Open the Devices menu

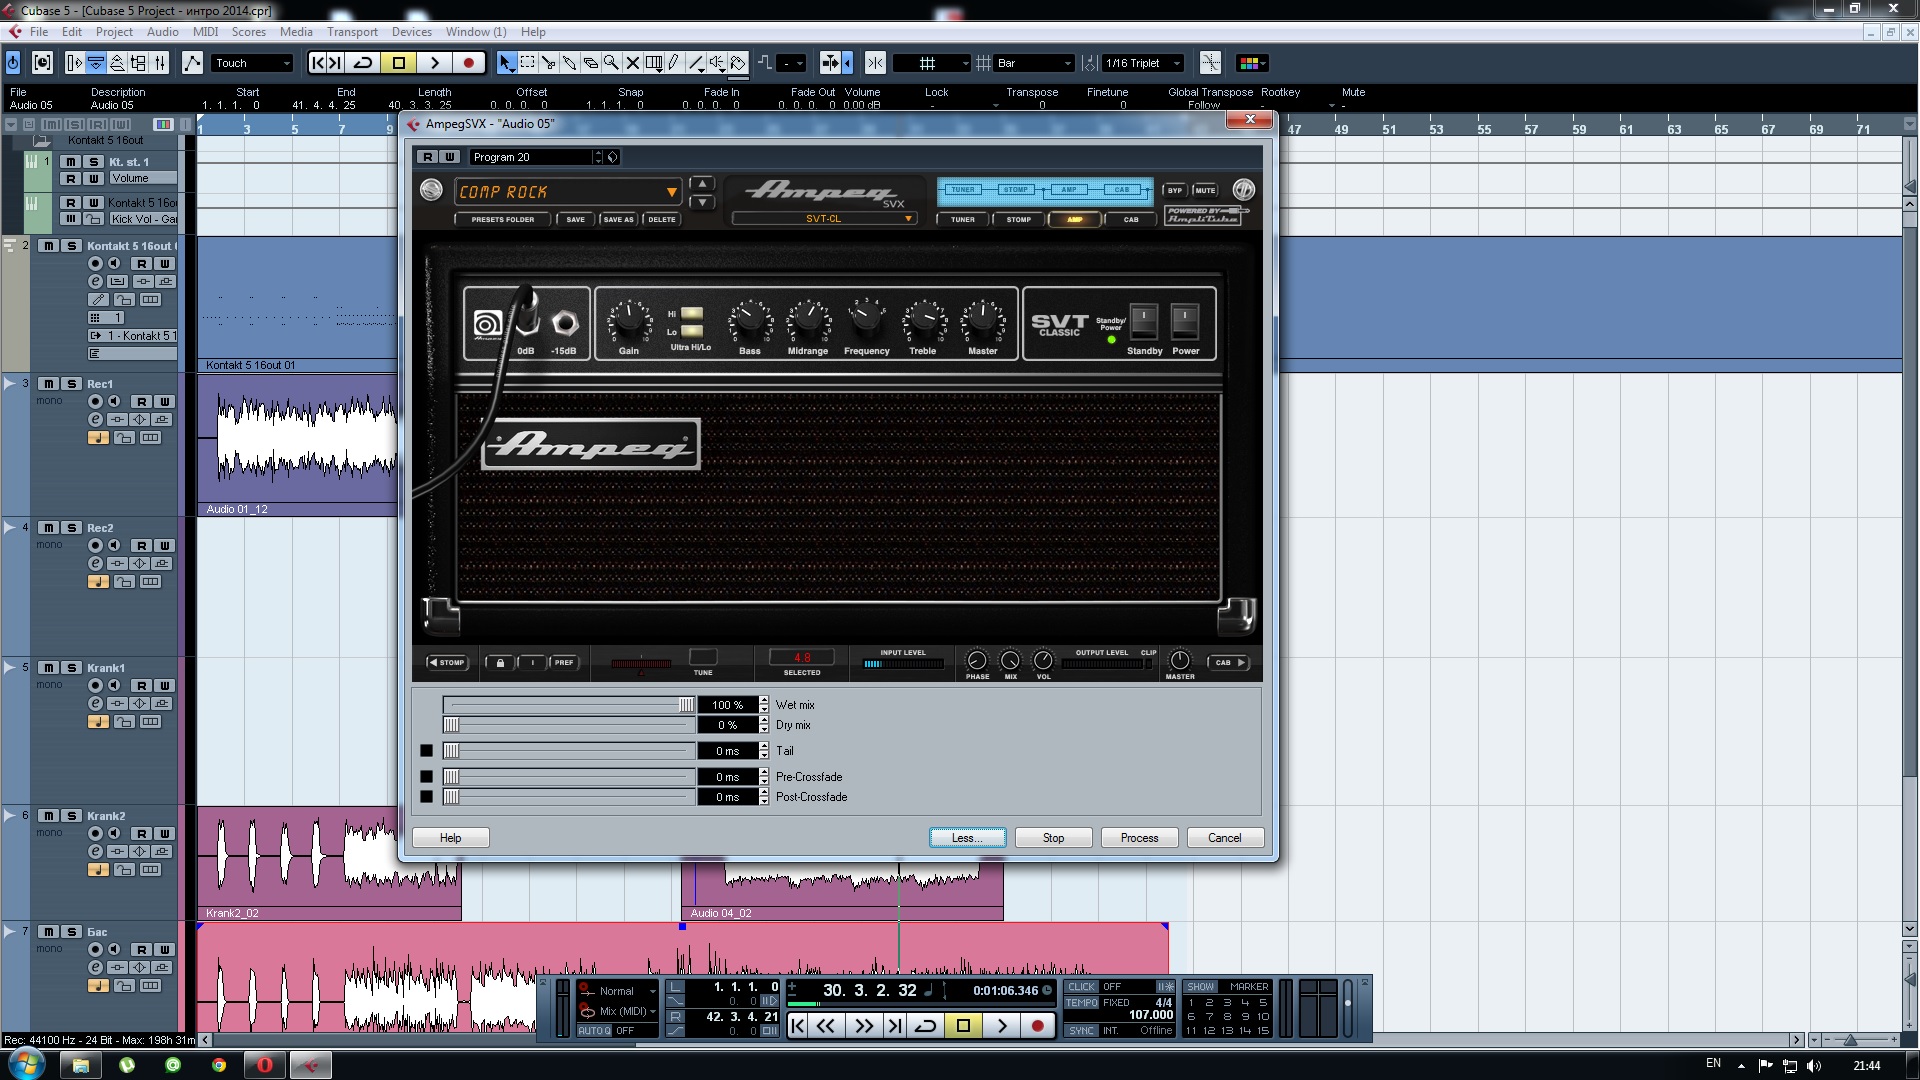point(411,32)
